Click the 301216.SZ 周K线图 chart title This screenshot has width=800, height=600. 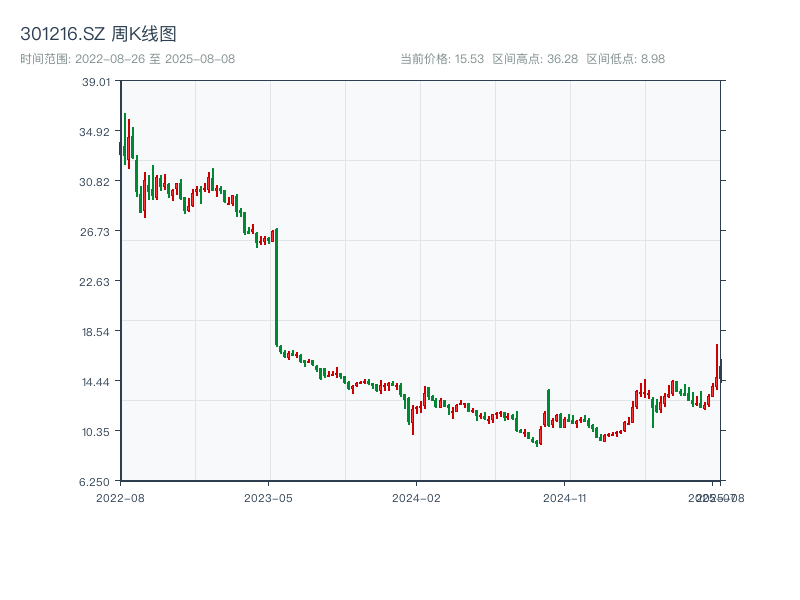point(98,35)
